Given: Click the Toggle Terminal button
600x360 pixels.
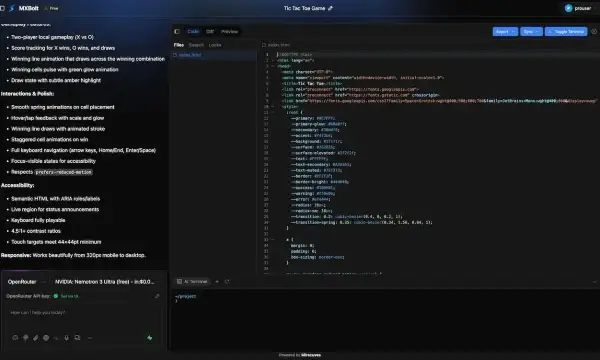Looking at the screenshot, I should click(566, 31).
